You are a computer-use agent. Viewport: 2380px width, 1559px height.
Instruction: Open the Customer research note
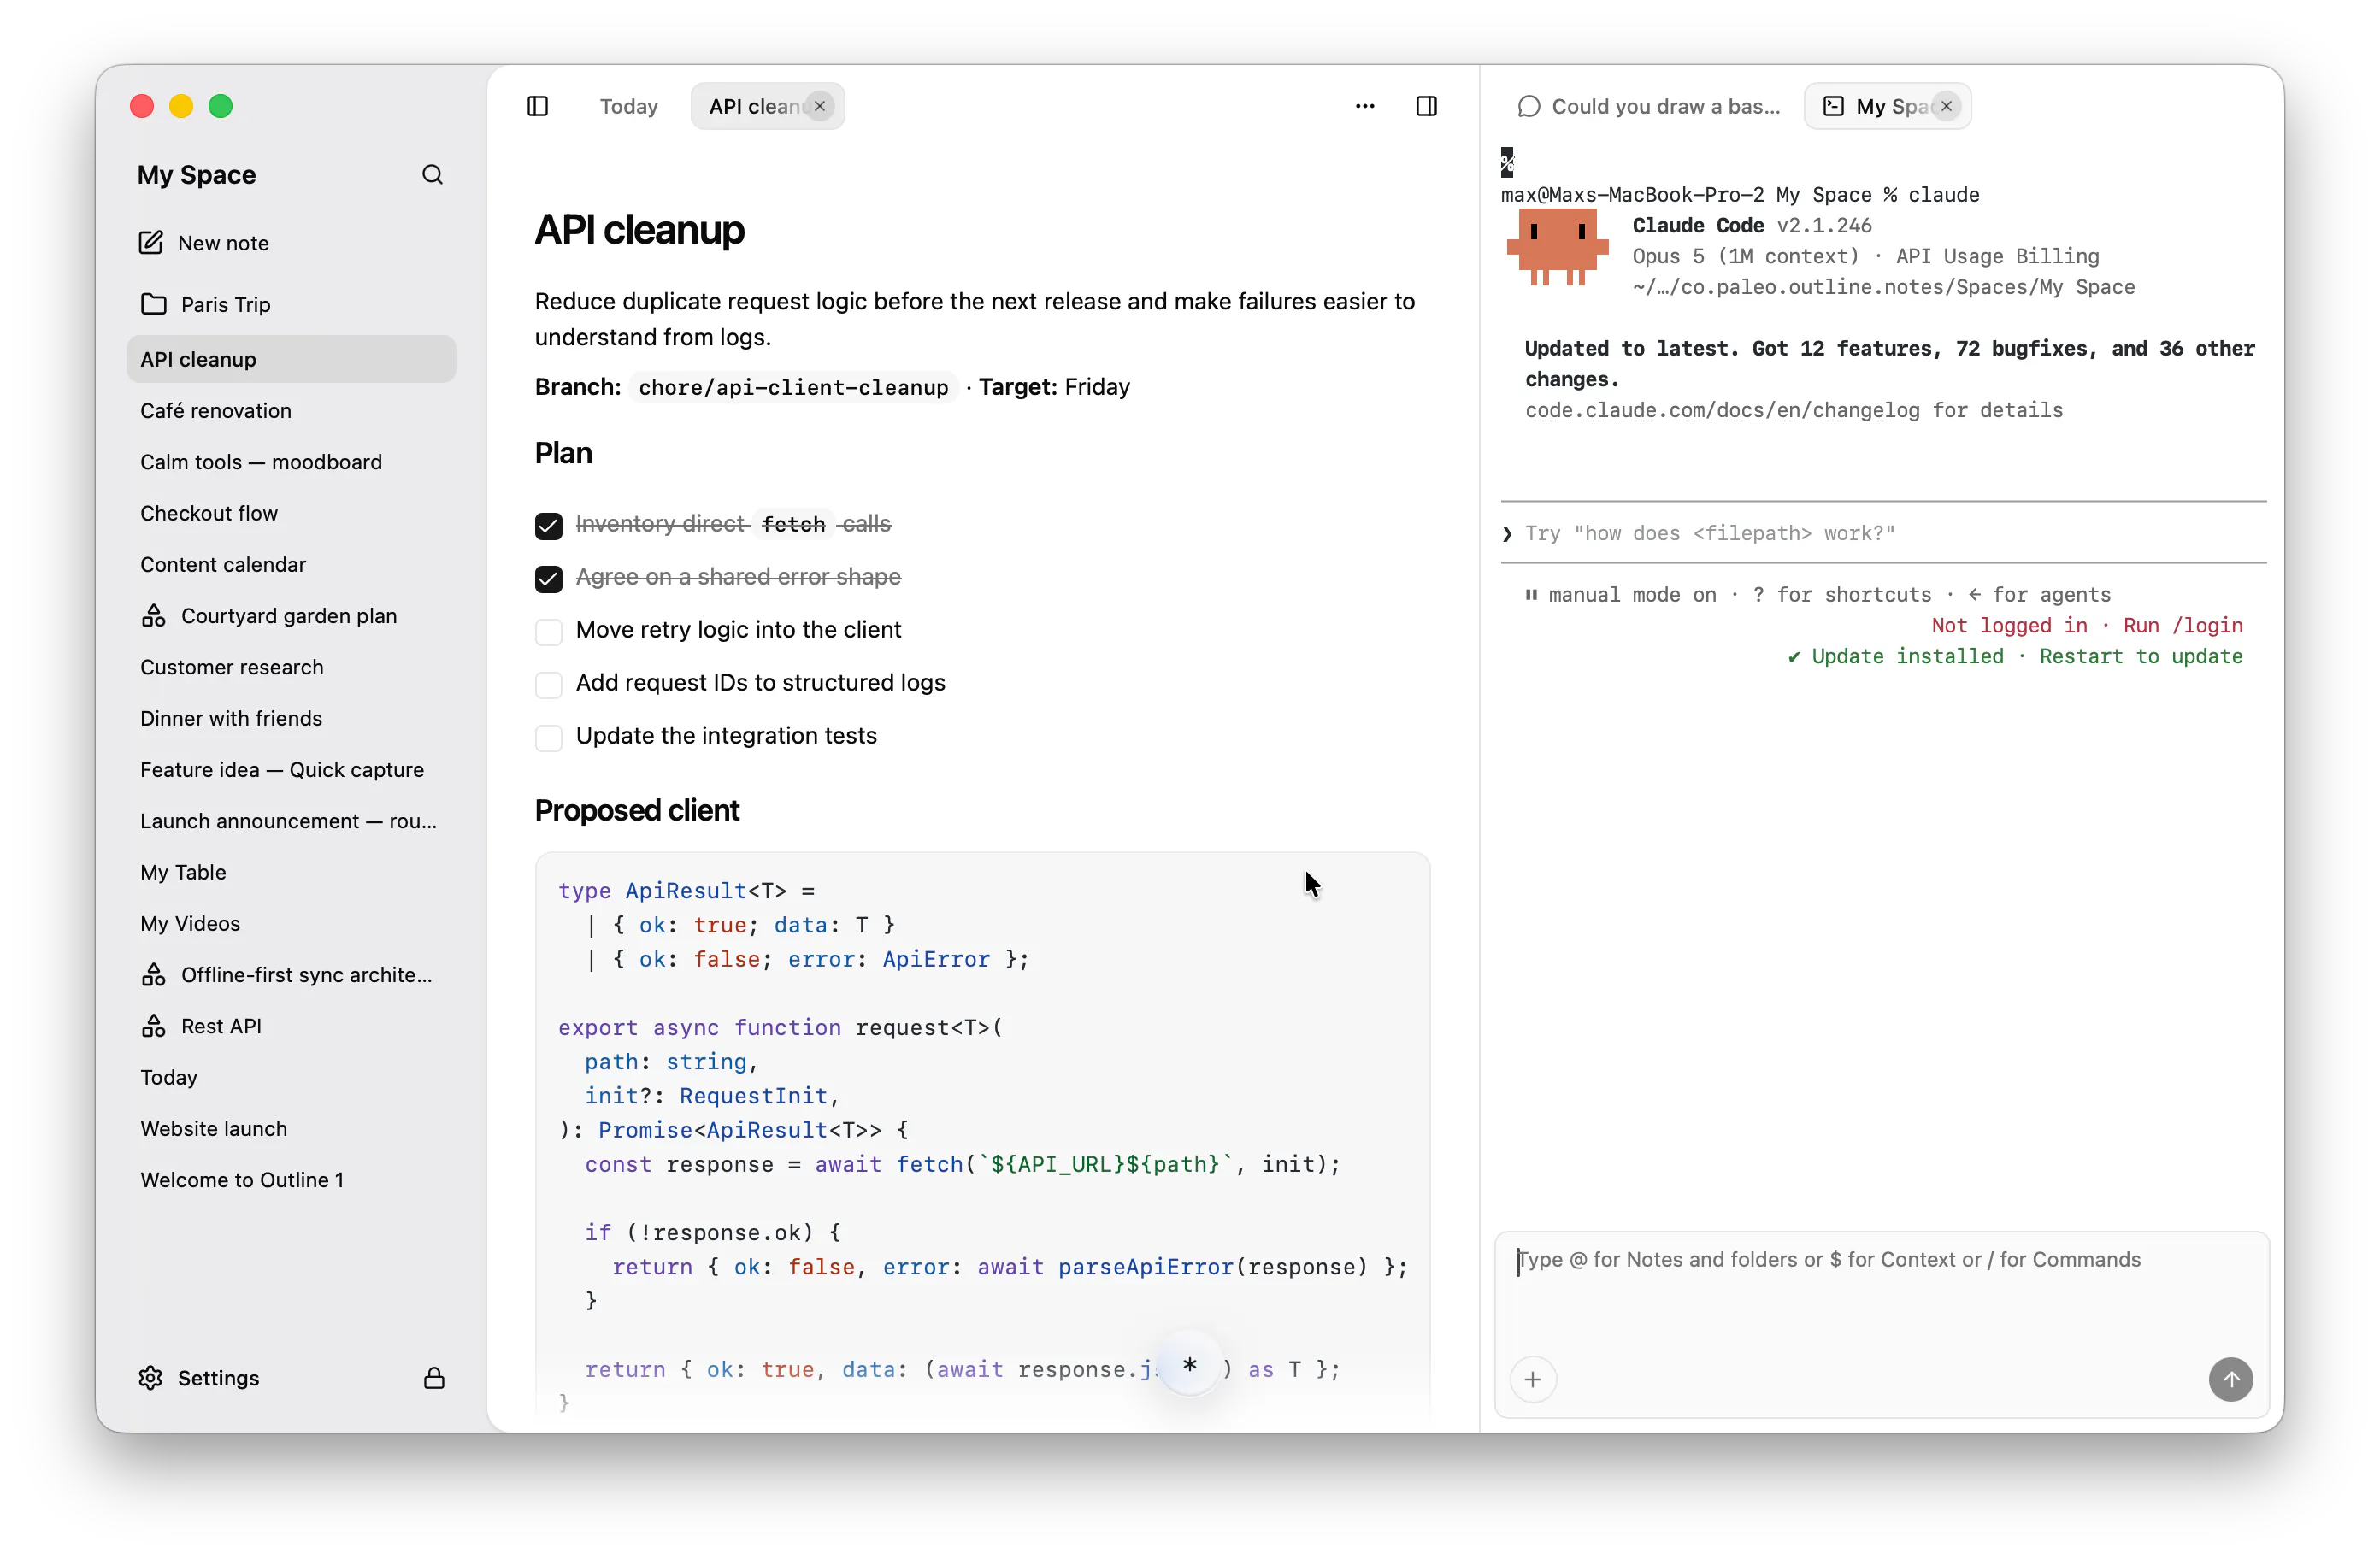click(291, 667)
